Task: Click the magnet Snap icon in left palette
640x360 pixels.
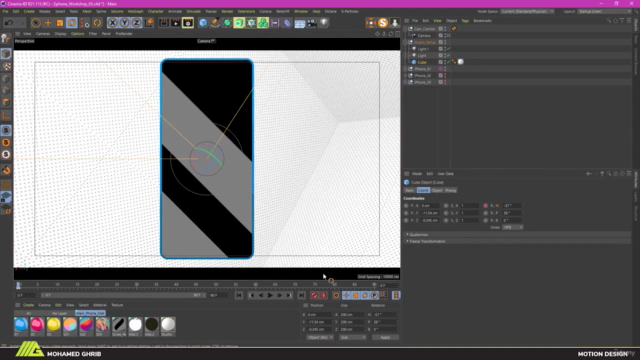Action: click(x=6, y=170)
